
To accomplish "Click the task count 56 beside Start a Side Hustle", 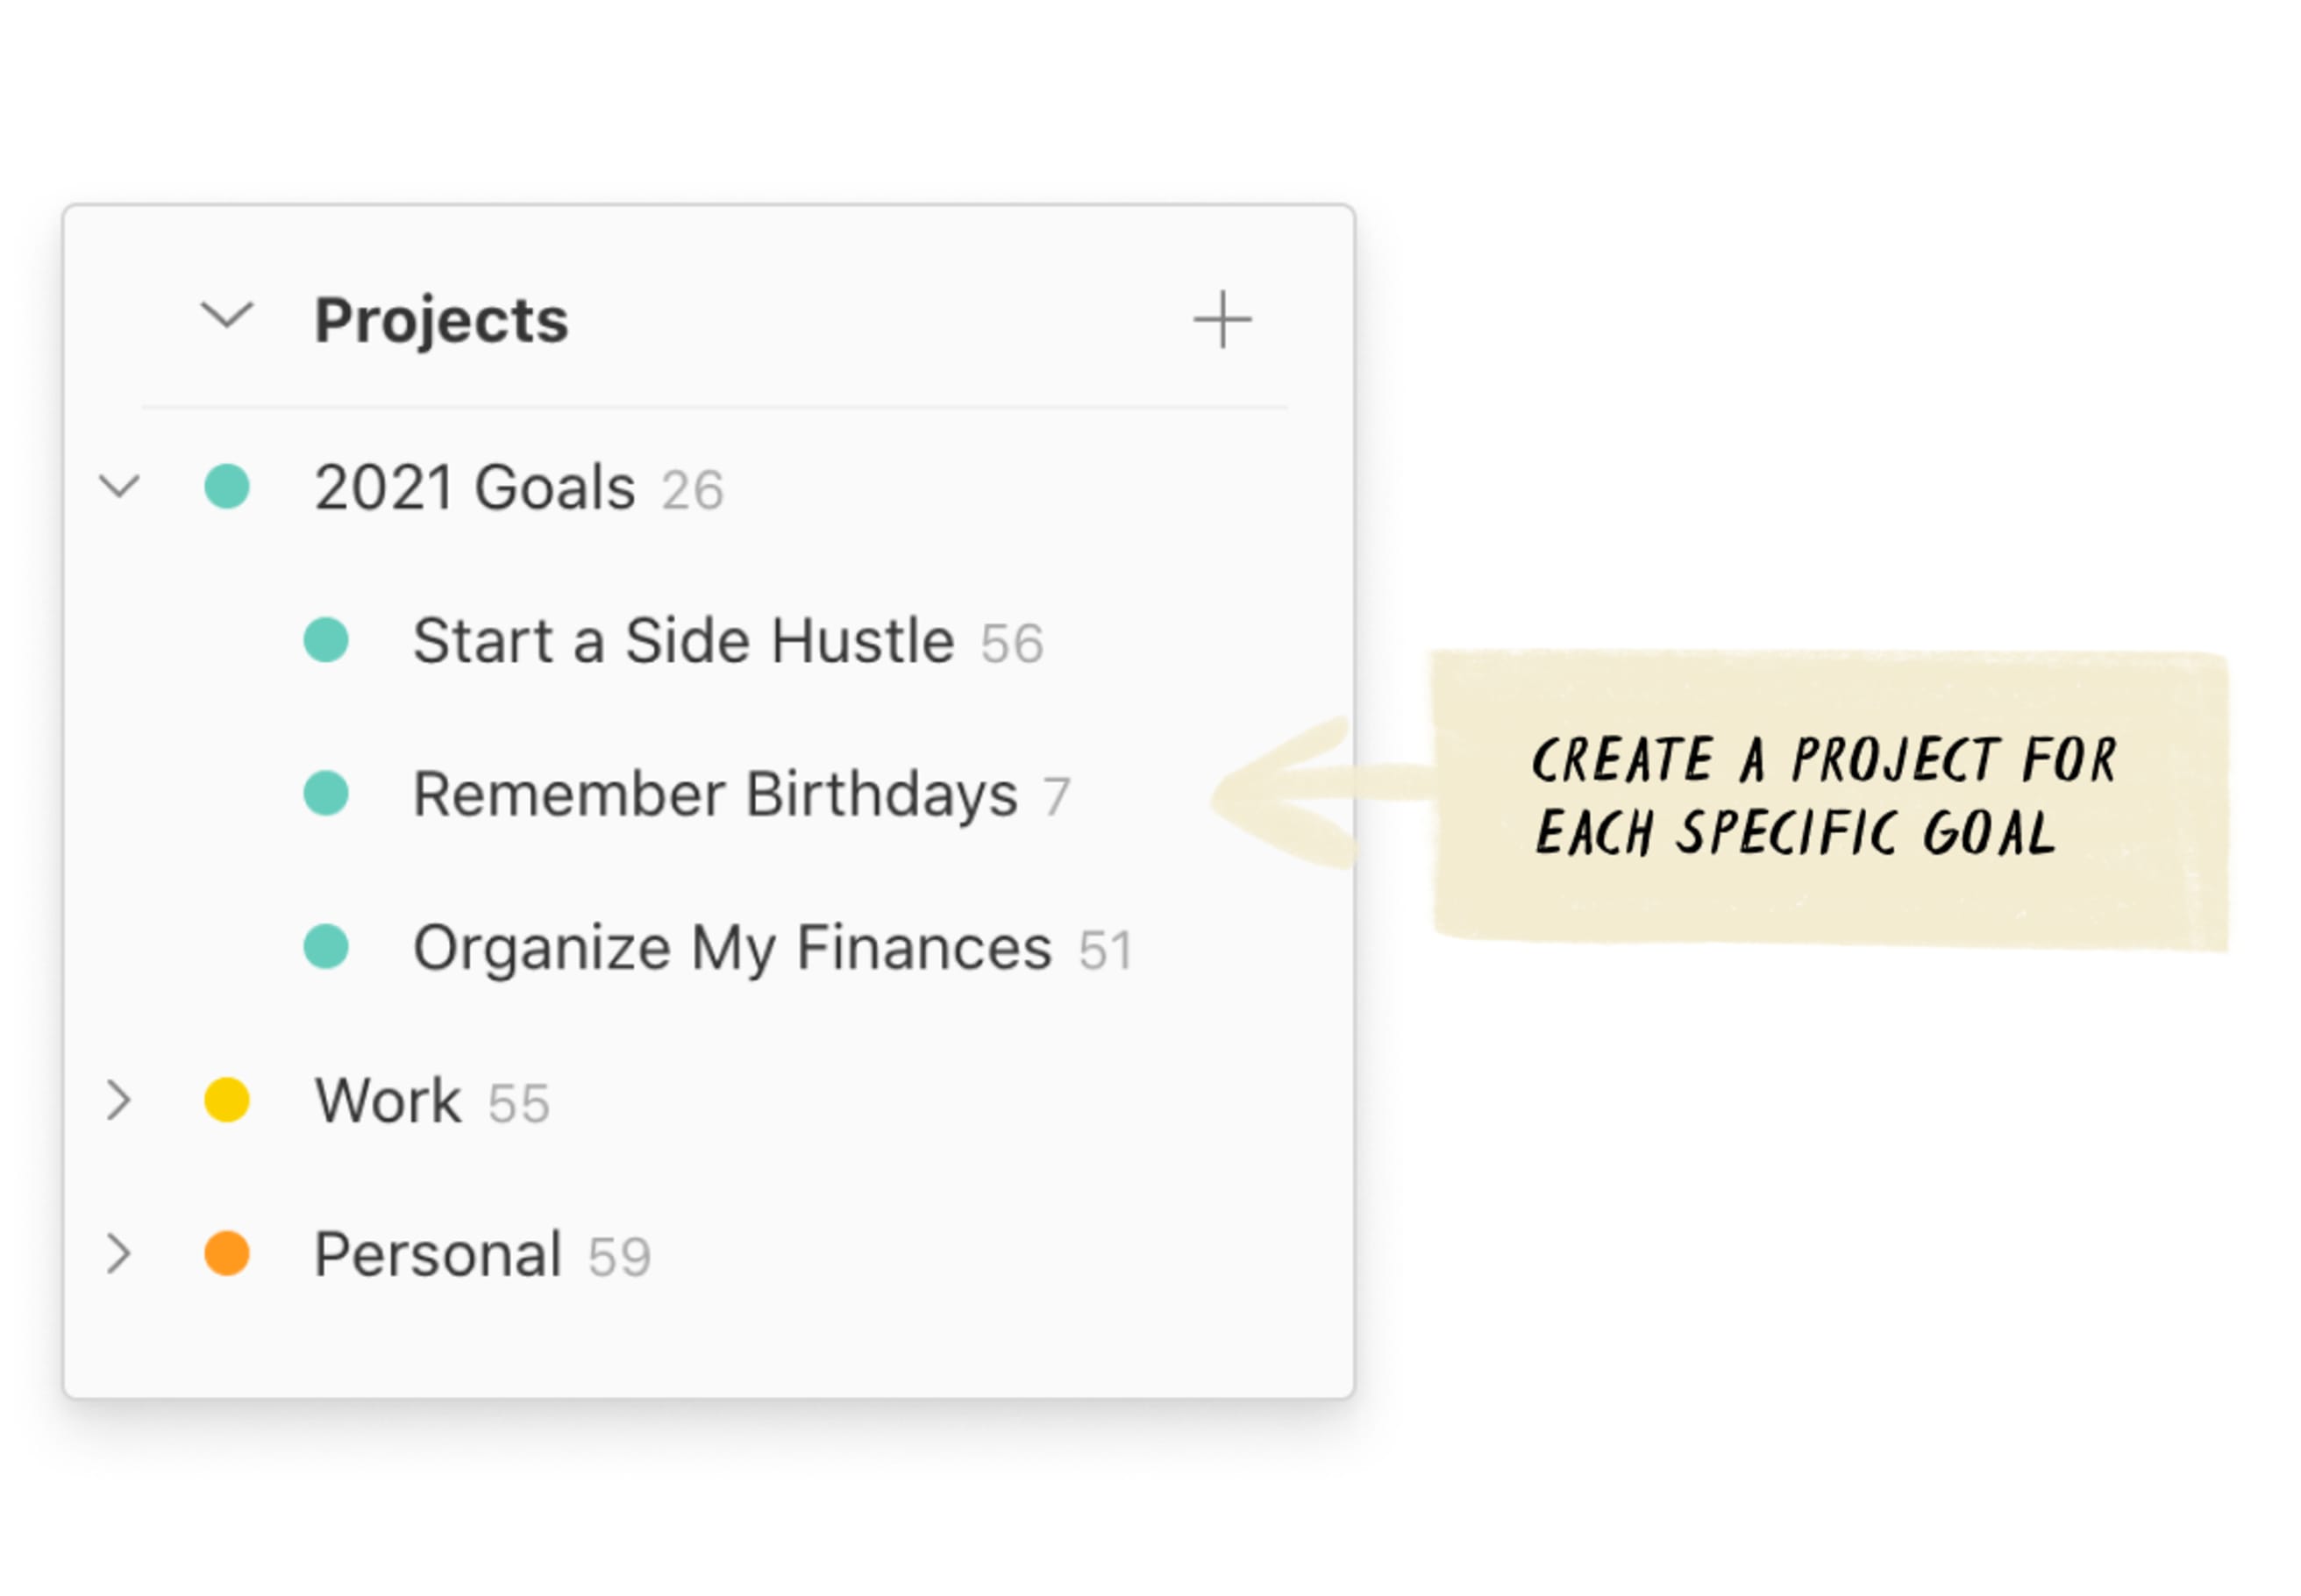I will [x=1013, y=643].
